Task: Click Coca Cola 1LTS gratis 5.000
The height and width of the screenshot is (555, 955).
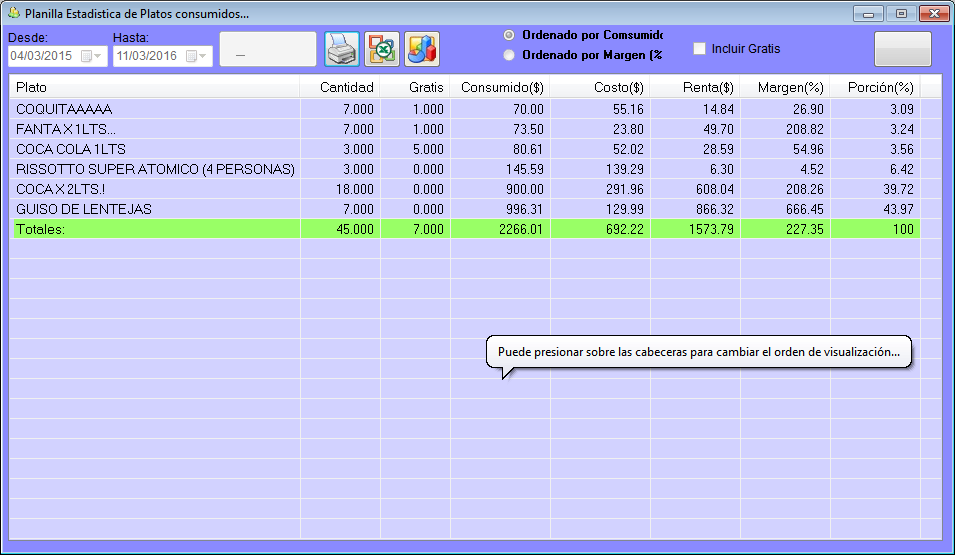Action: 428,149
